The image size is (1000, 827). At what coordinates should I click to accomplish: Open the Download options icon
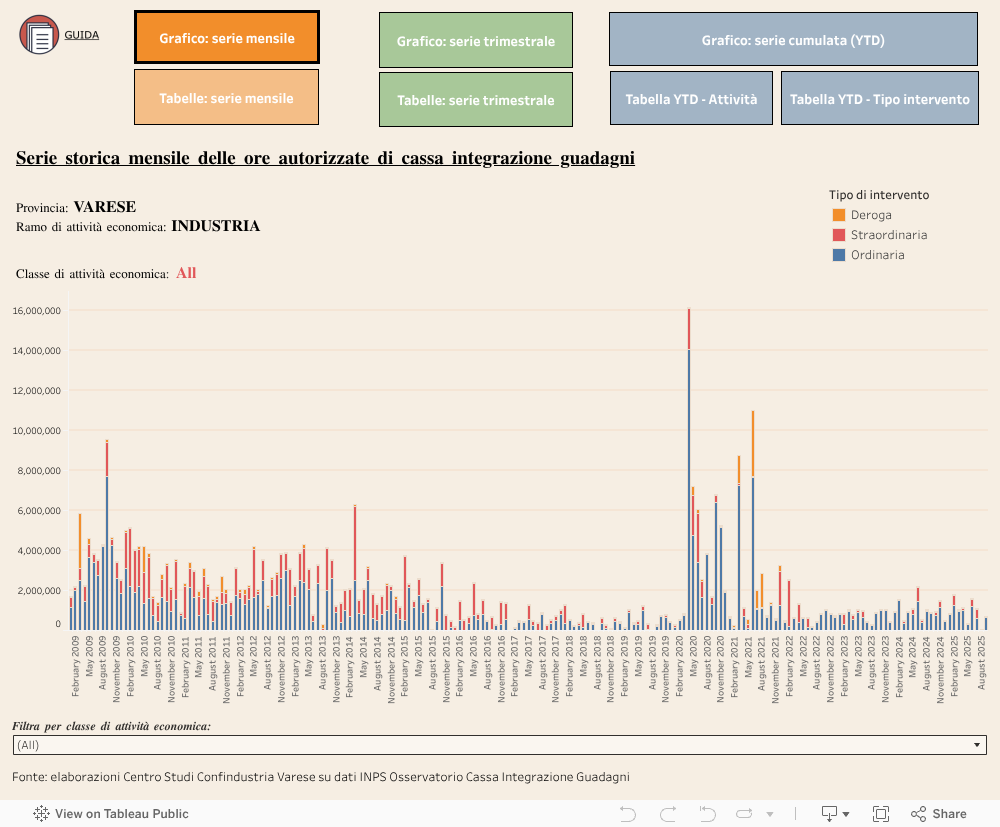point(829,813)
